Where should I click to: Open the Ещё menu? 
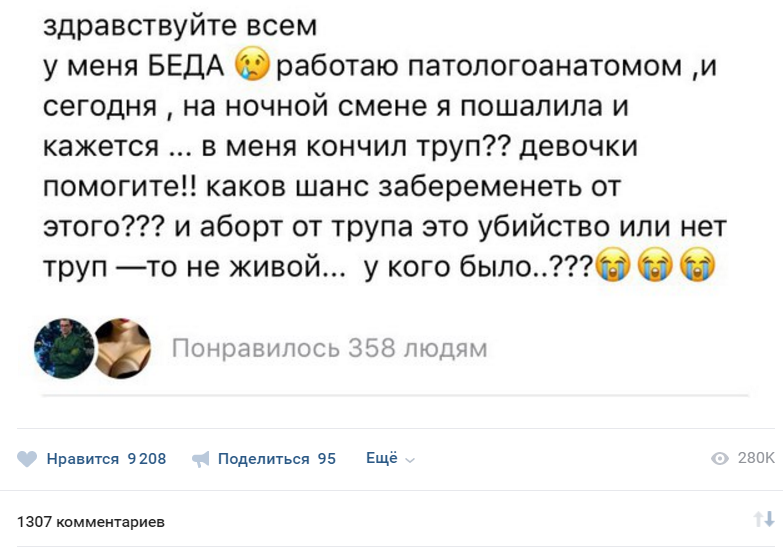click(382, 458)
